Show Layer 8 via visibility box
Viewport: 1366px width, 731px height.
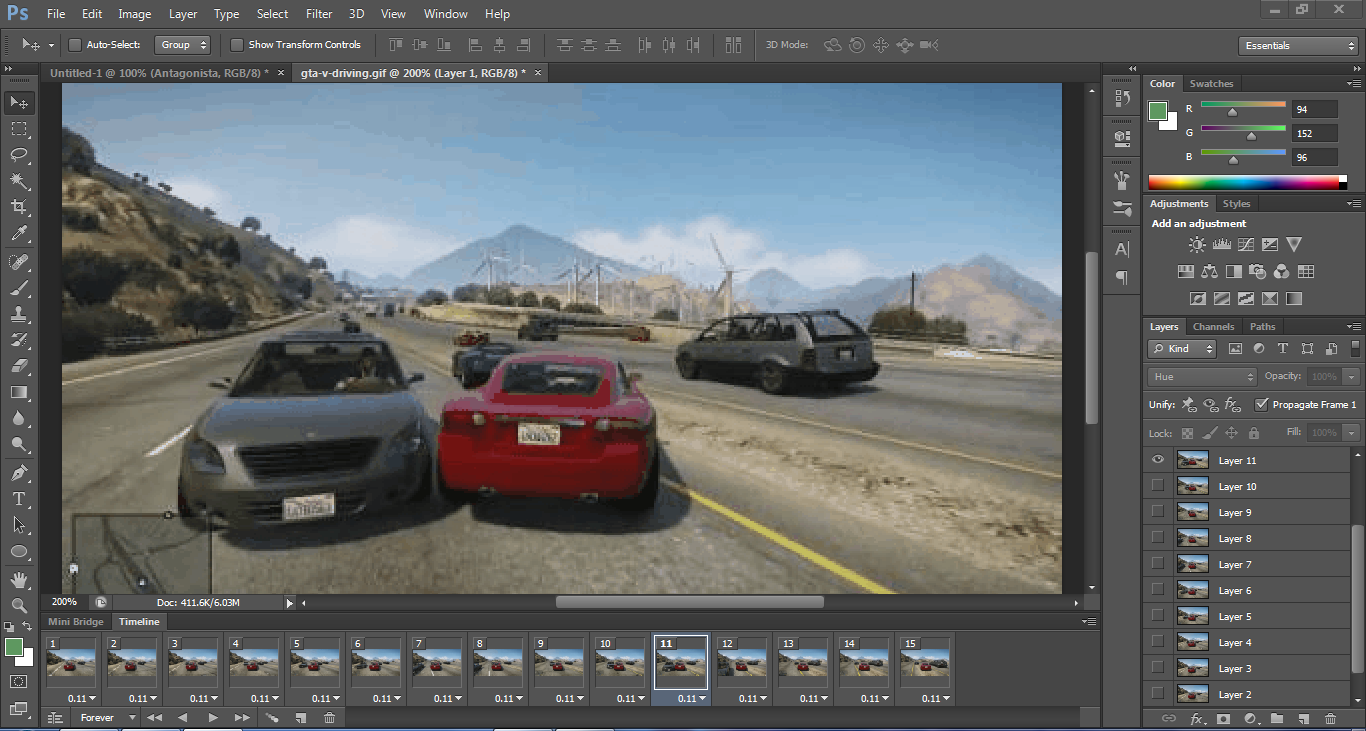(1158, 538)
